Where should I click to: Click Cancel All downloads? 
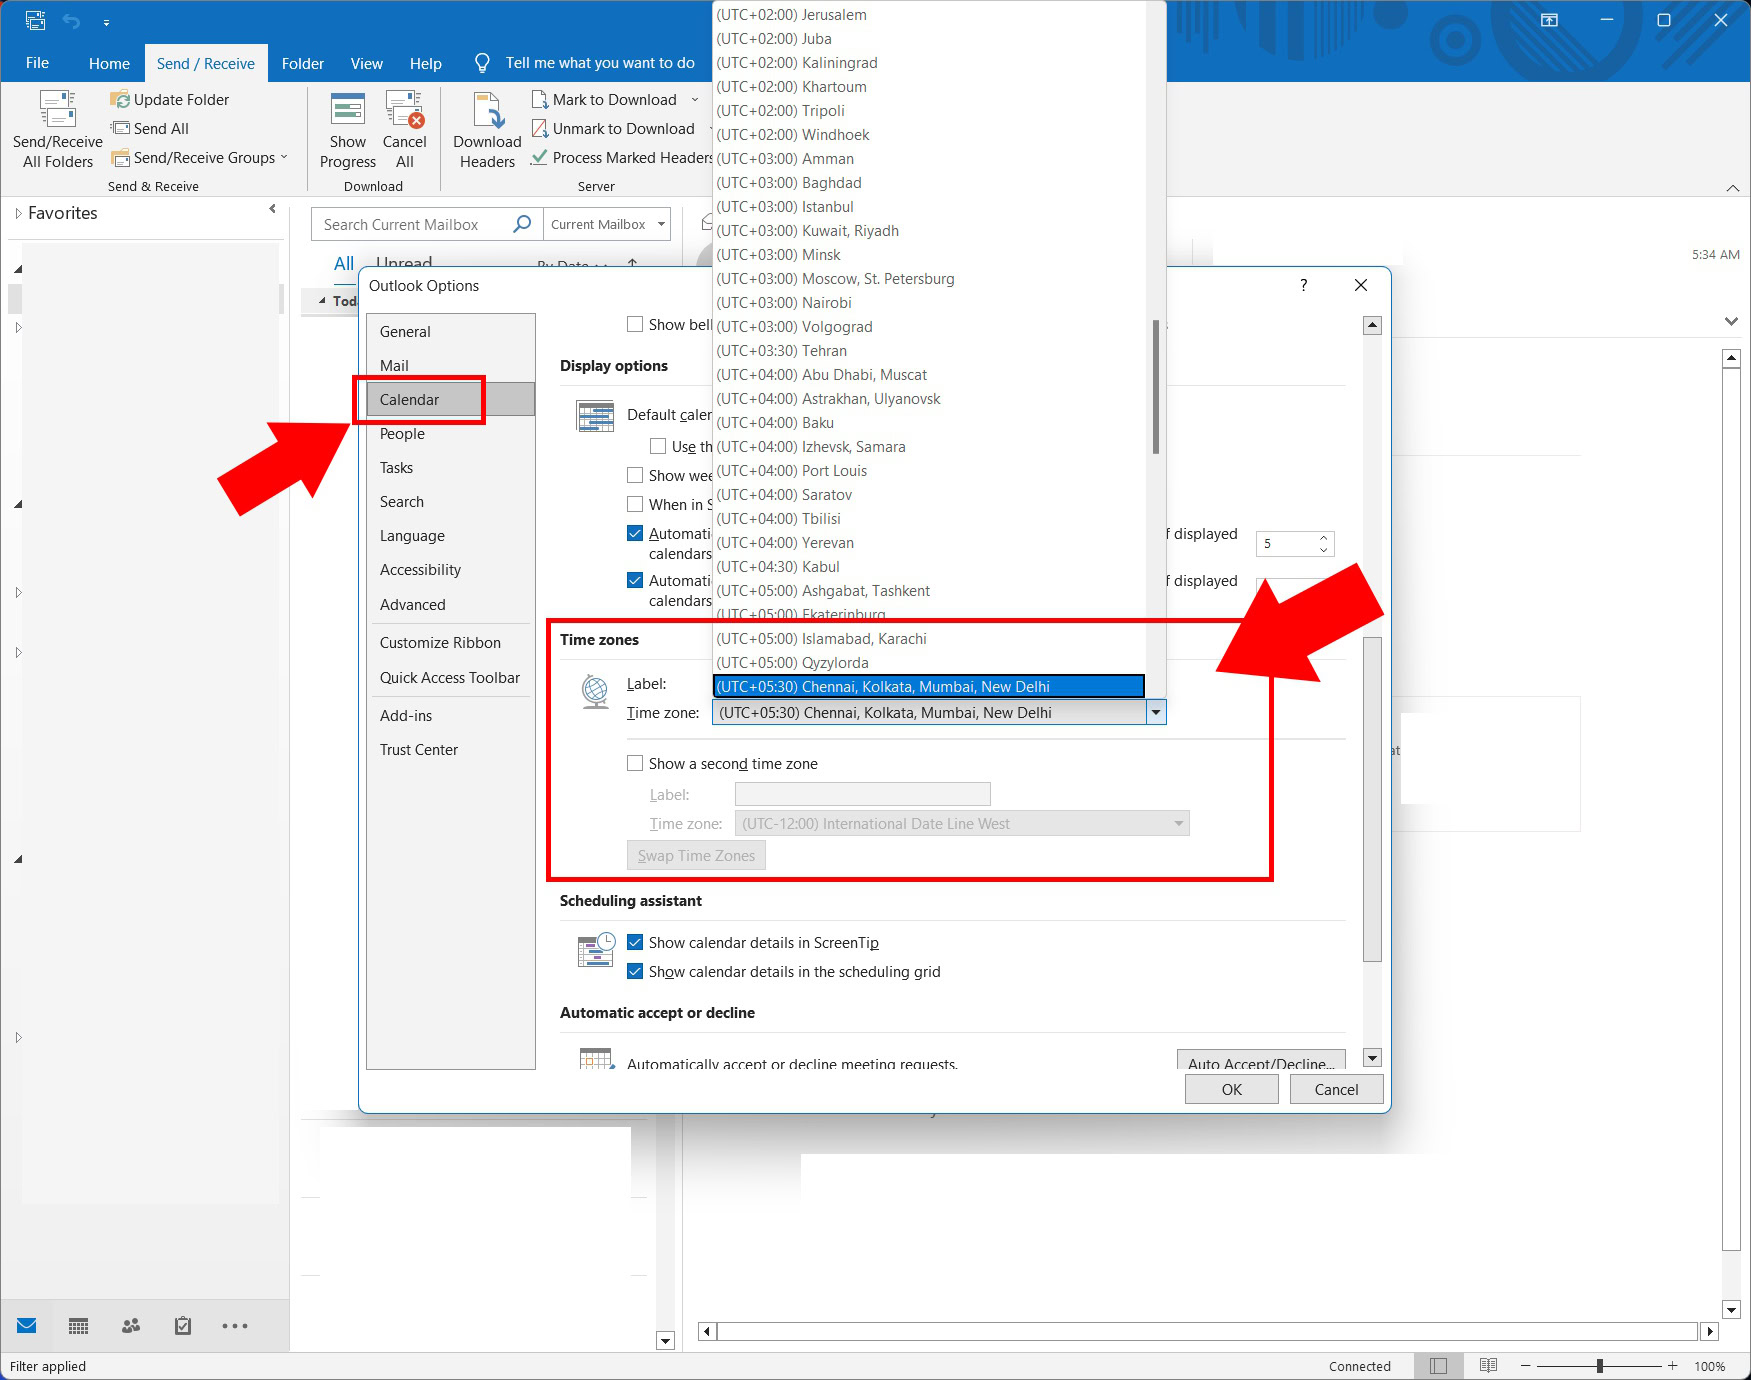tap(405, 130)
